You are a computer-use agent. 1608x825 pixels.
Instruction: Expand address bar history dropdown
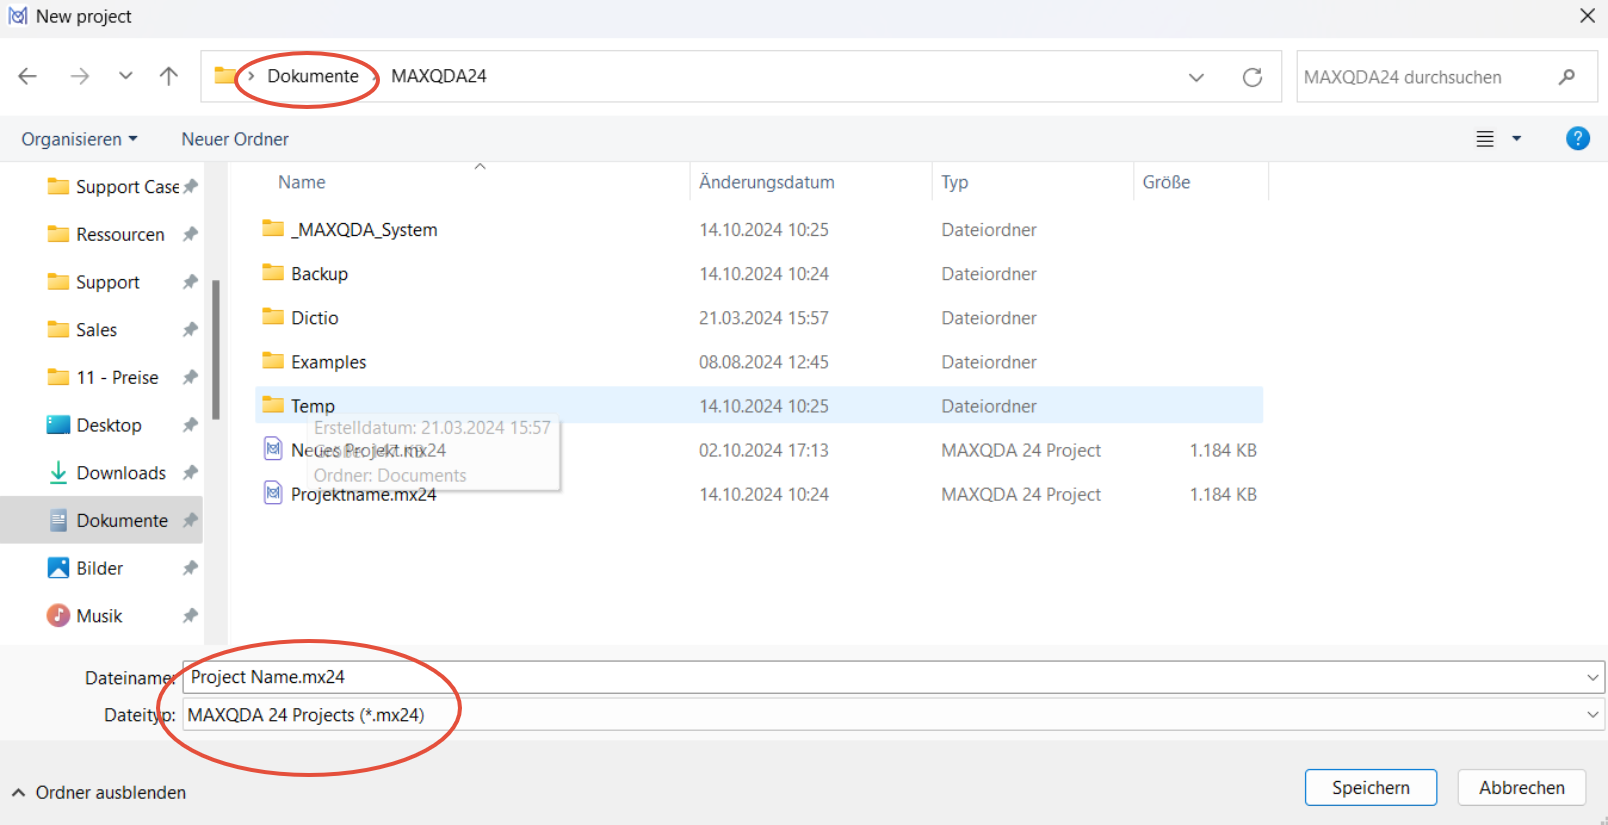point(1196,77)
